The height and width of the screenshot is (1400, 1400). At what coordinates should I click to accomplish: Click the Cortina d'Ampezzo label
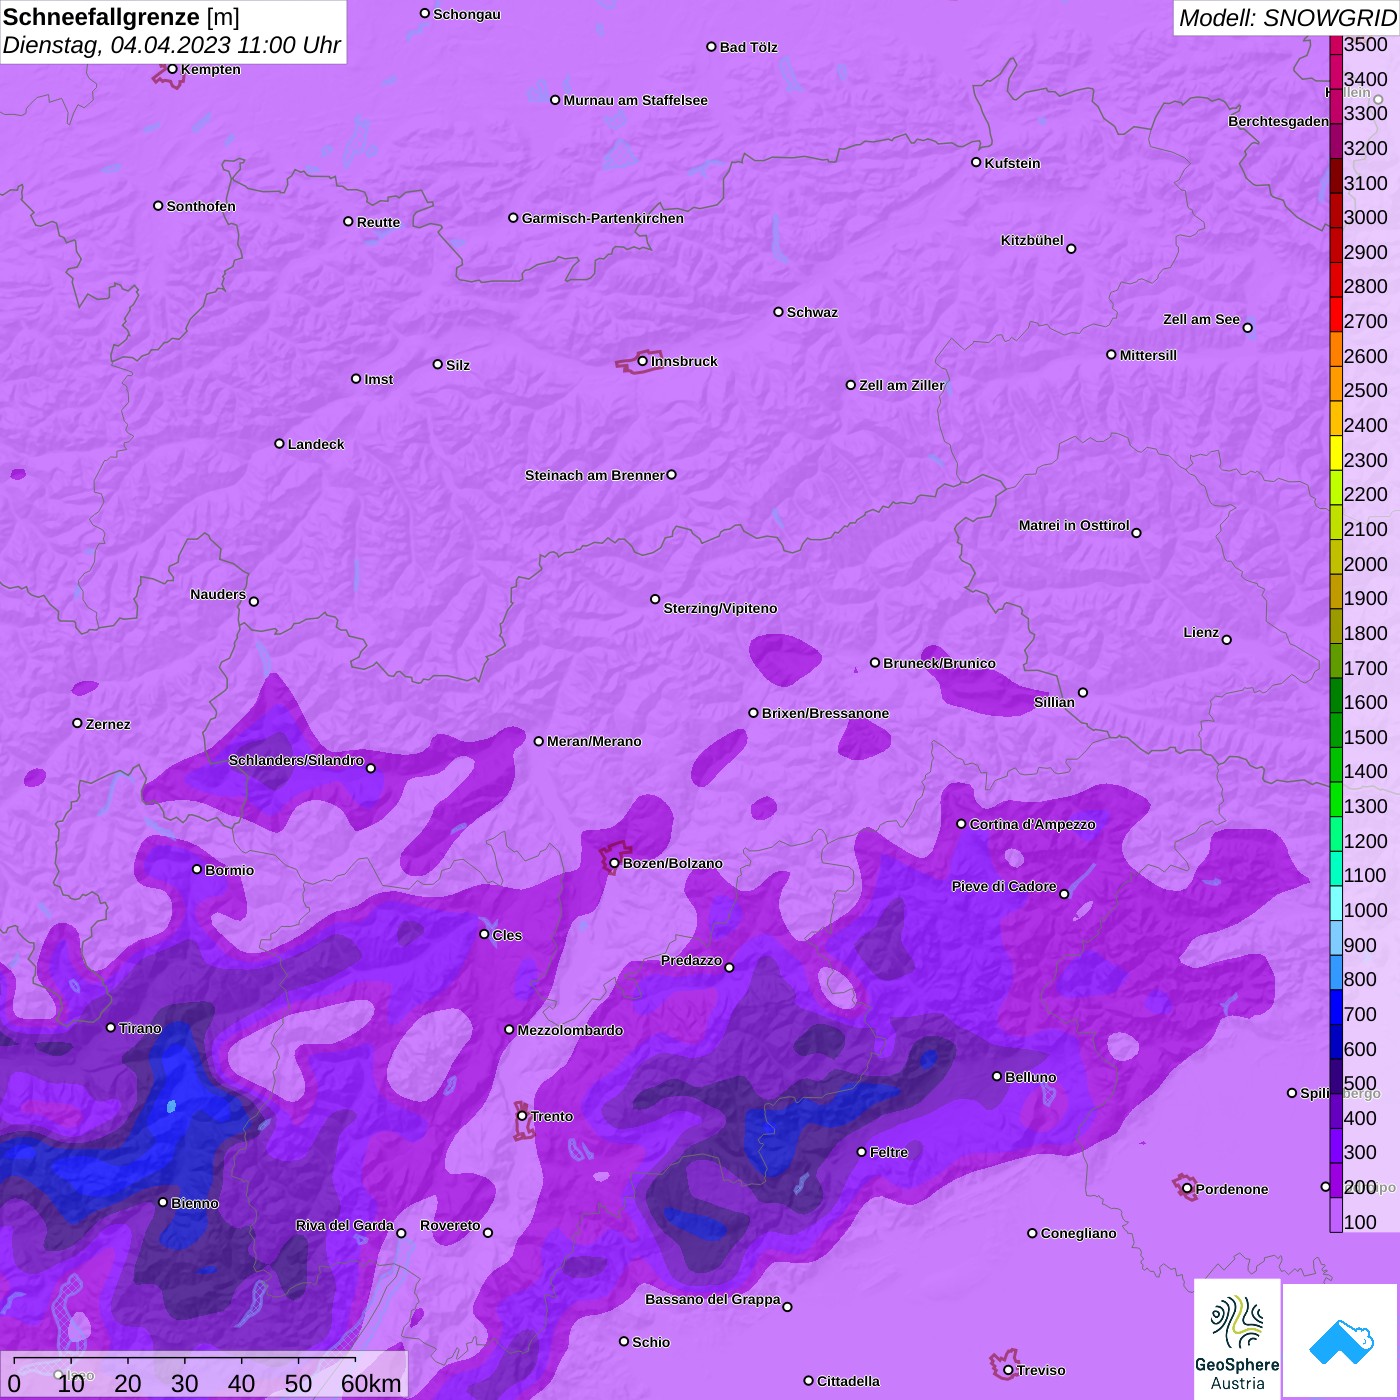click(1032, 824)
